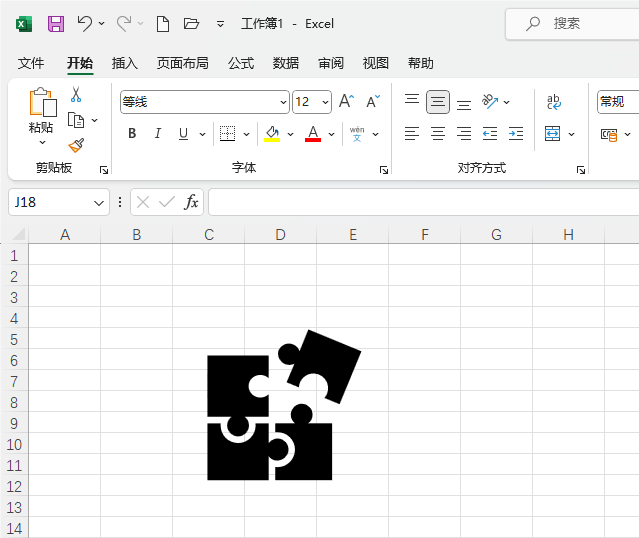Open fill color picker dropdown
The image size is (639, 538).
[291, 134]
